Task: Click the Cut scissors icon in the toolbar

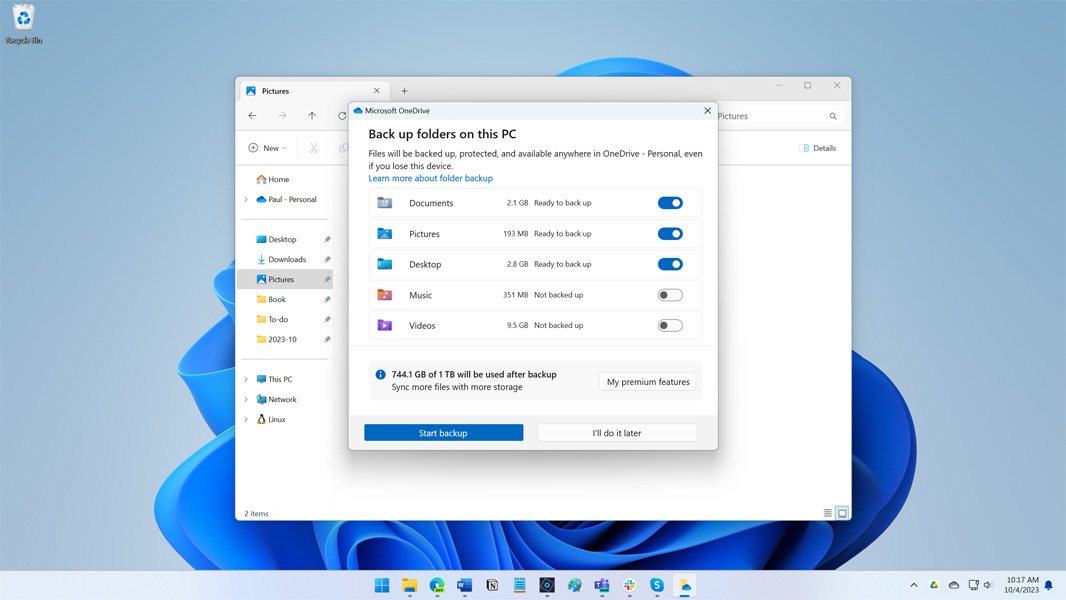Action: 314,147
